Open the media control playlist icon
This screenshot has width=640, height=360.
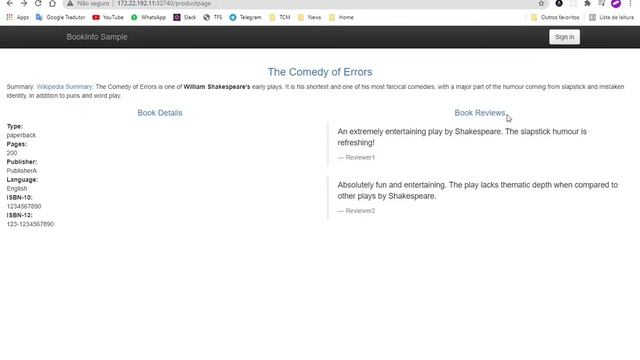602,3
